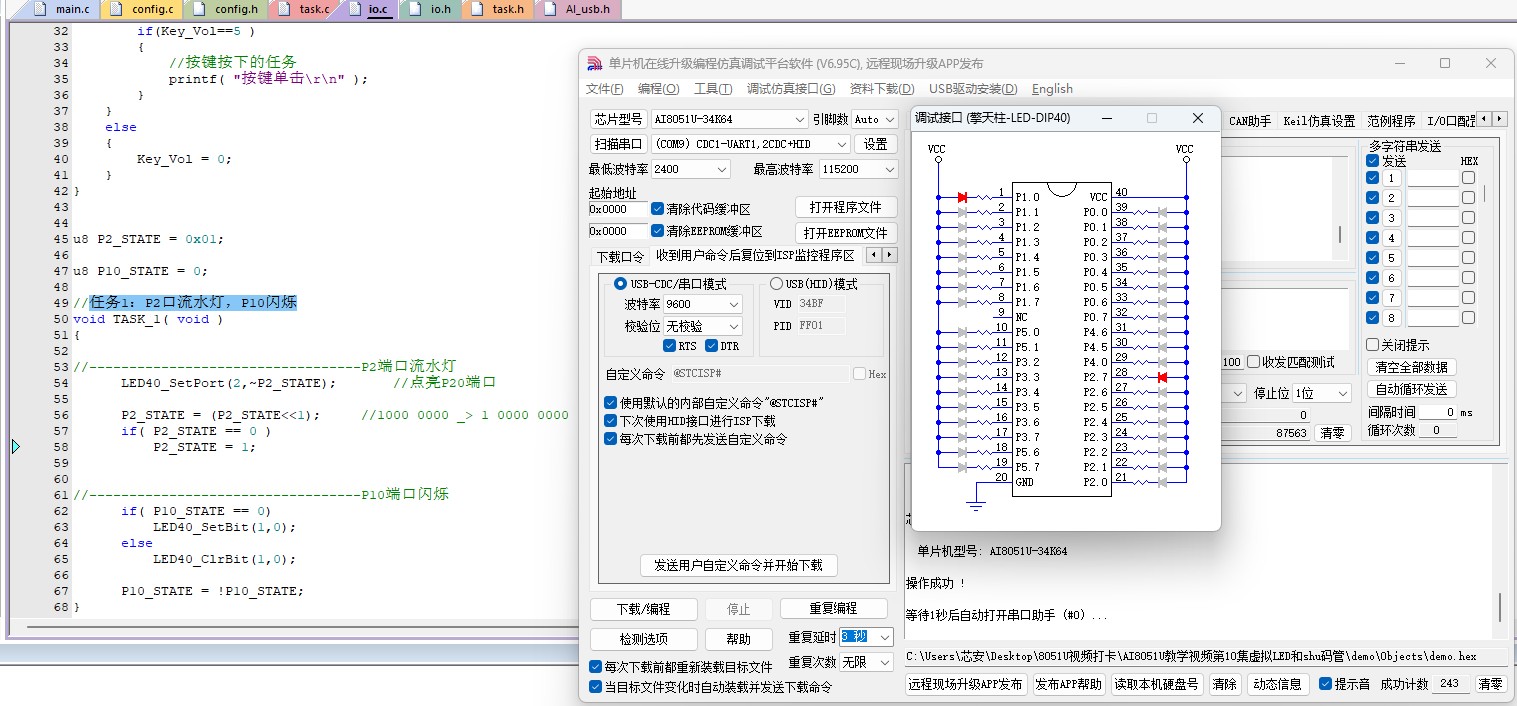Click right scroll arrow beside 下载口令 tabs
This screenshot has width=1517, height=706.
tap(889, 255)
